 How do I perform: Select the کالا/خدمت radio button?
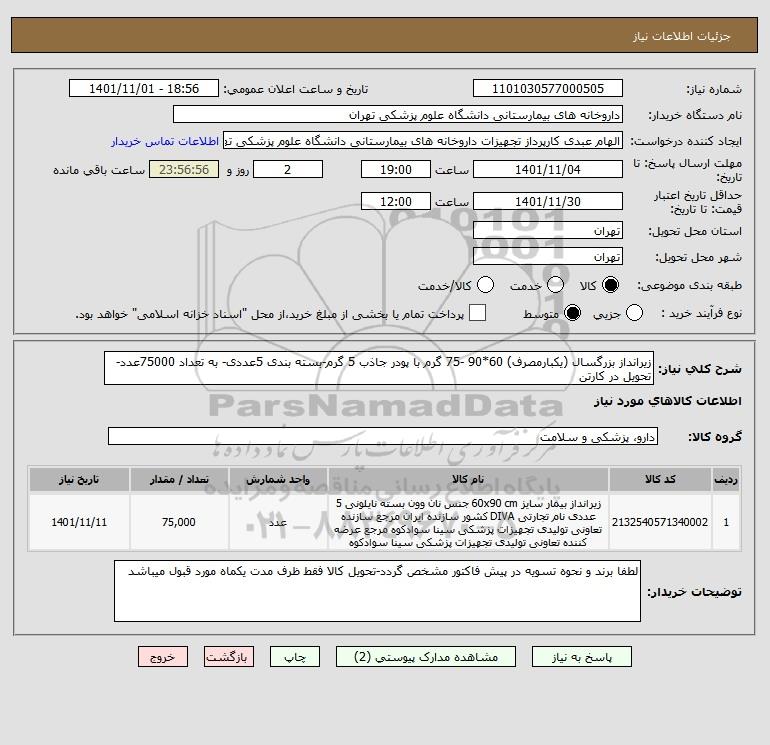click(x=486, y=285)
